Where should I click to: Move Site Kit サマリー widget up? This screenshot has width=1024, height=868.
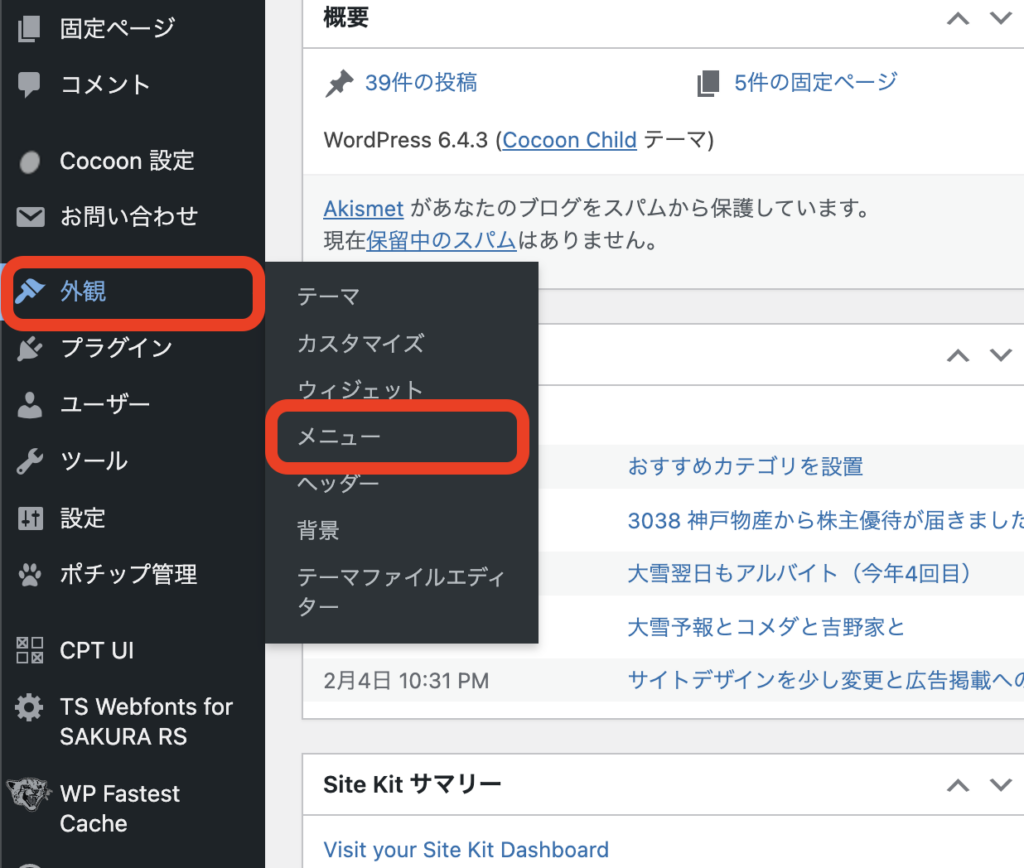pos(958,785)
